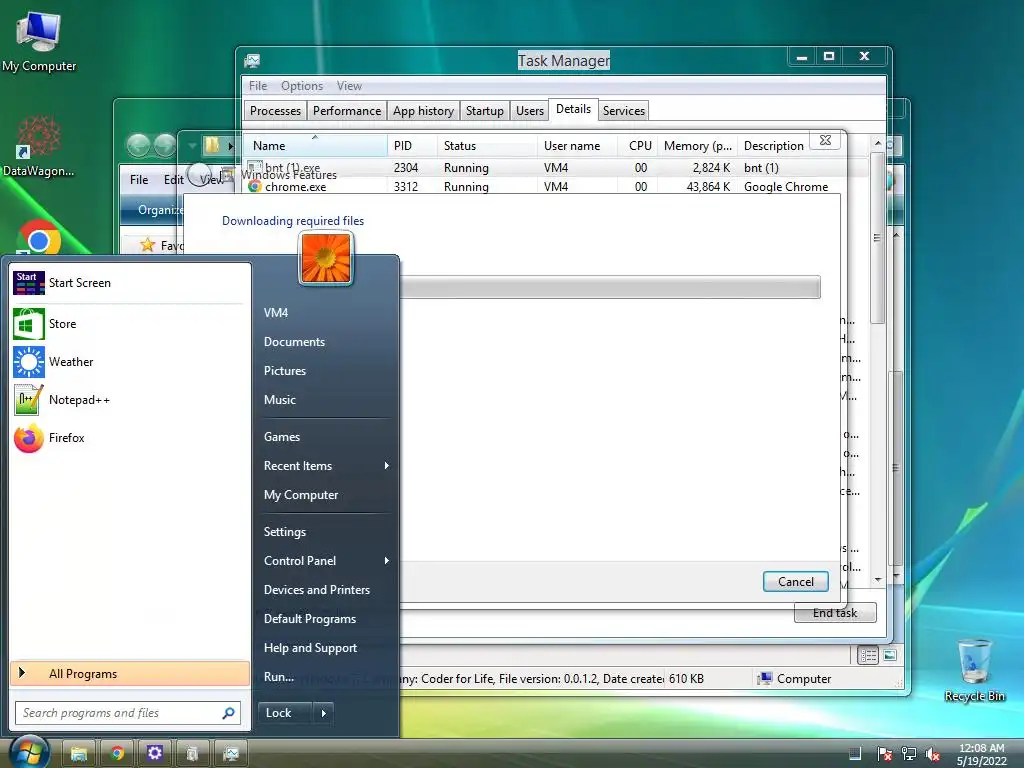The image size is (1024, 768).
Task: Sort by the Name column header
Action: [316, 146]
